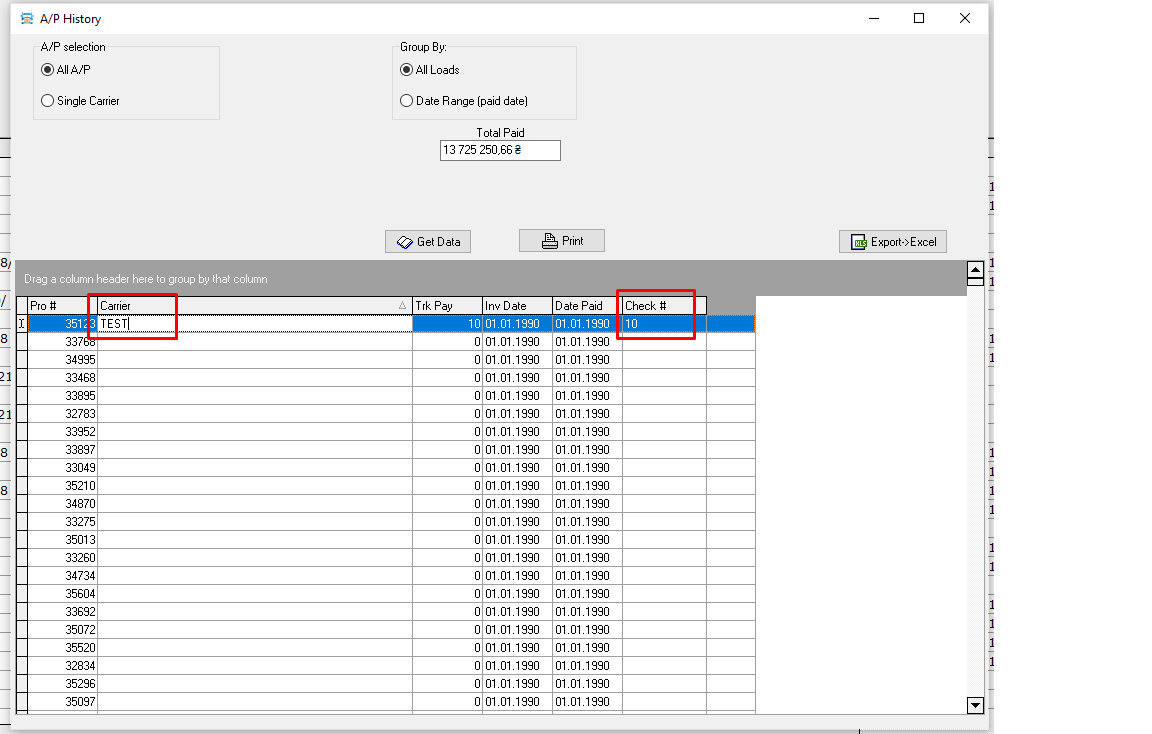1152x734 pixels.
Task: Click the Trk Pay column header
Action: 446,306
